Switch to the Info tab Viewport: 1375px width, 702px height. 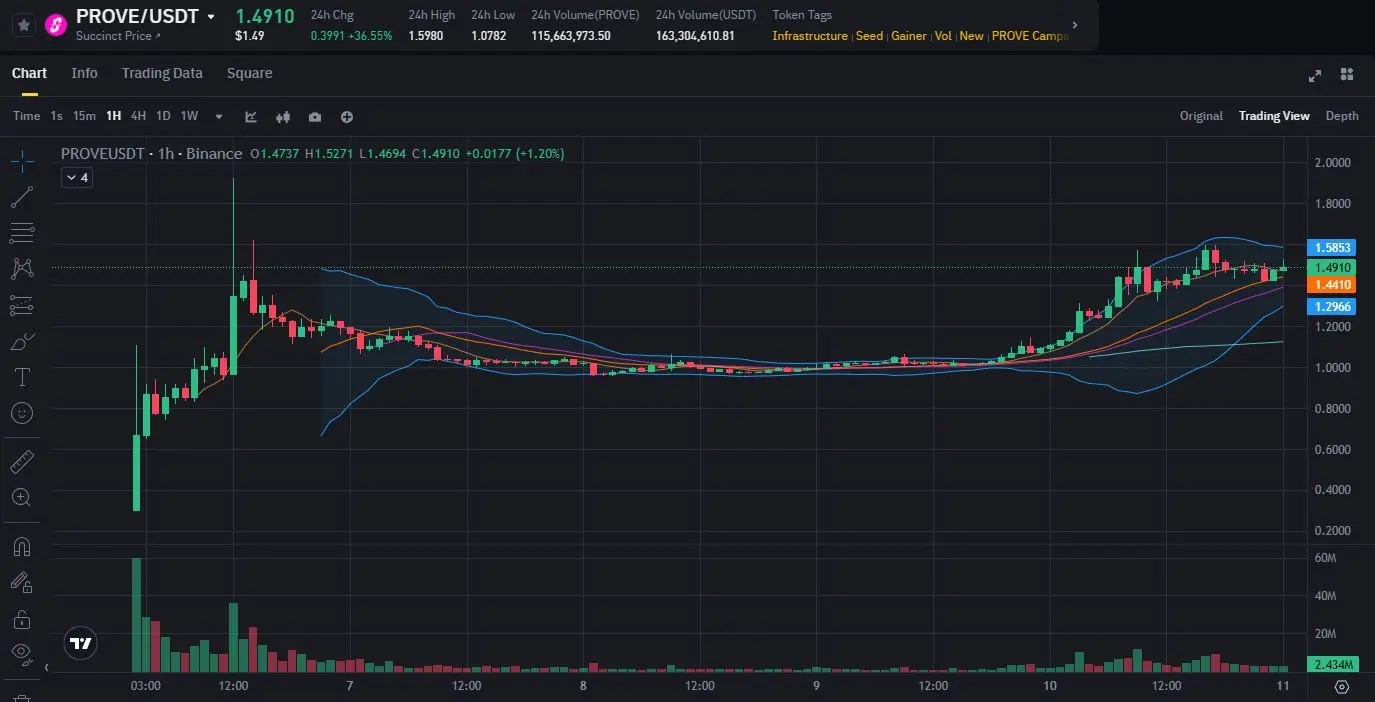(85, 73)
